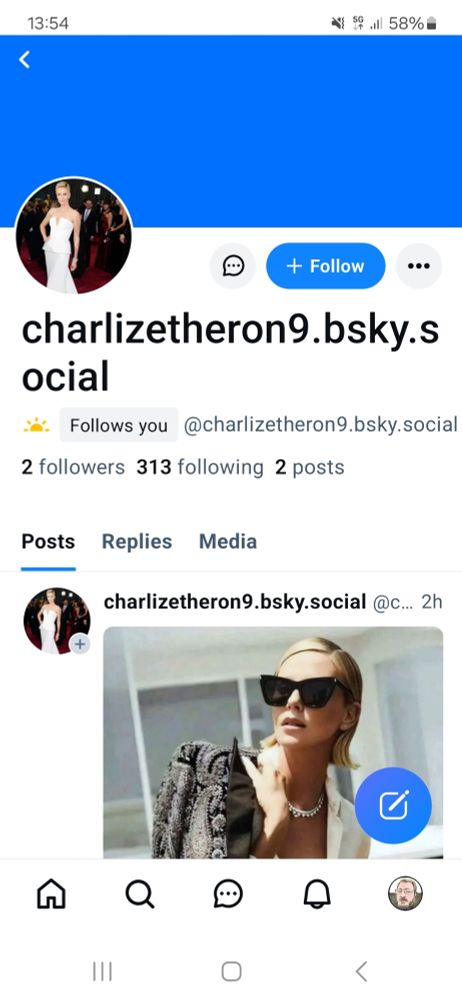This screenshot has height=1000, width=462.
Task: Open the large profile avatar picture
Action: [x=73, y=236]
